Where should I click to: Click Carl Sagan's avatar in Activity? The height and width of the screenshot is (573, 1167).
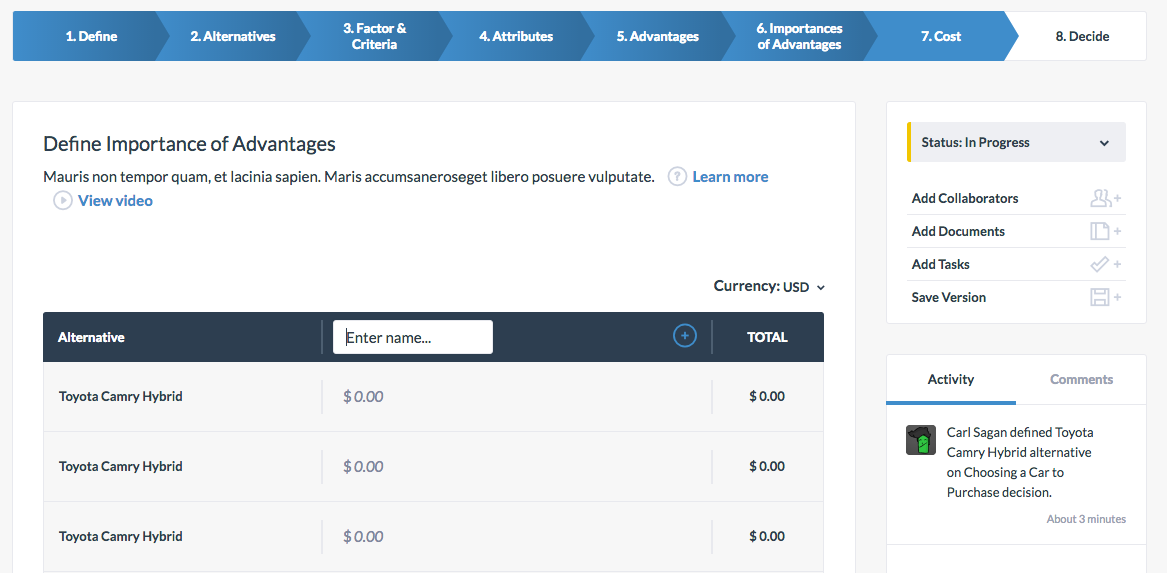(x=921, y=441)
